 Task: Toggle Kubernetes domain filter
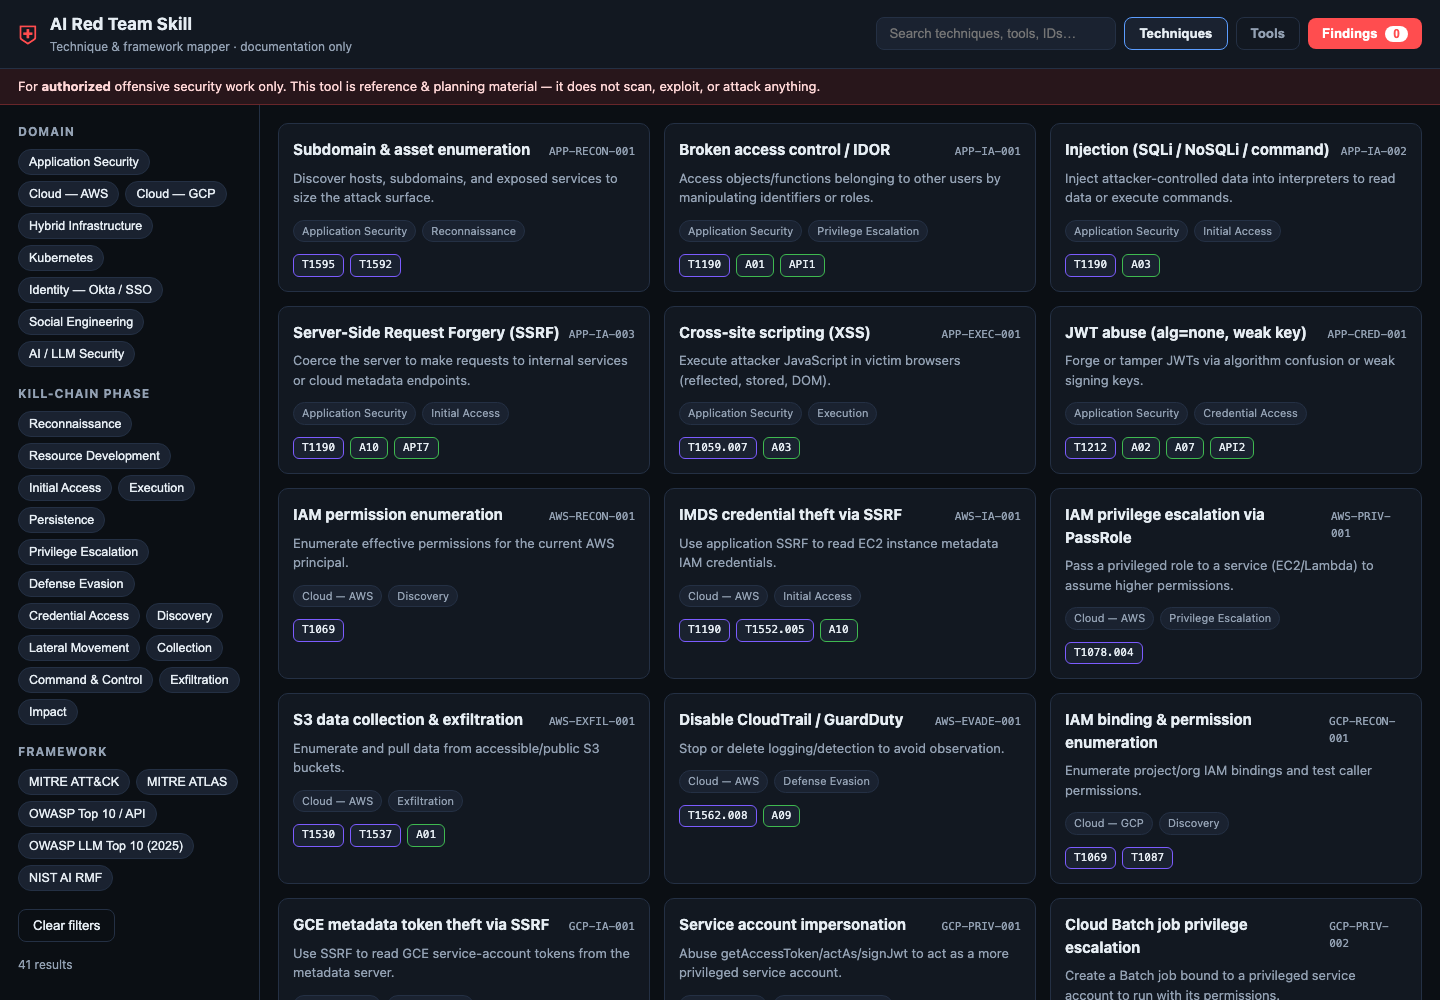61,258
